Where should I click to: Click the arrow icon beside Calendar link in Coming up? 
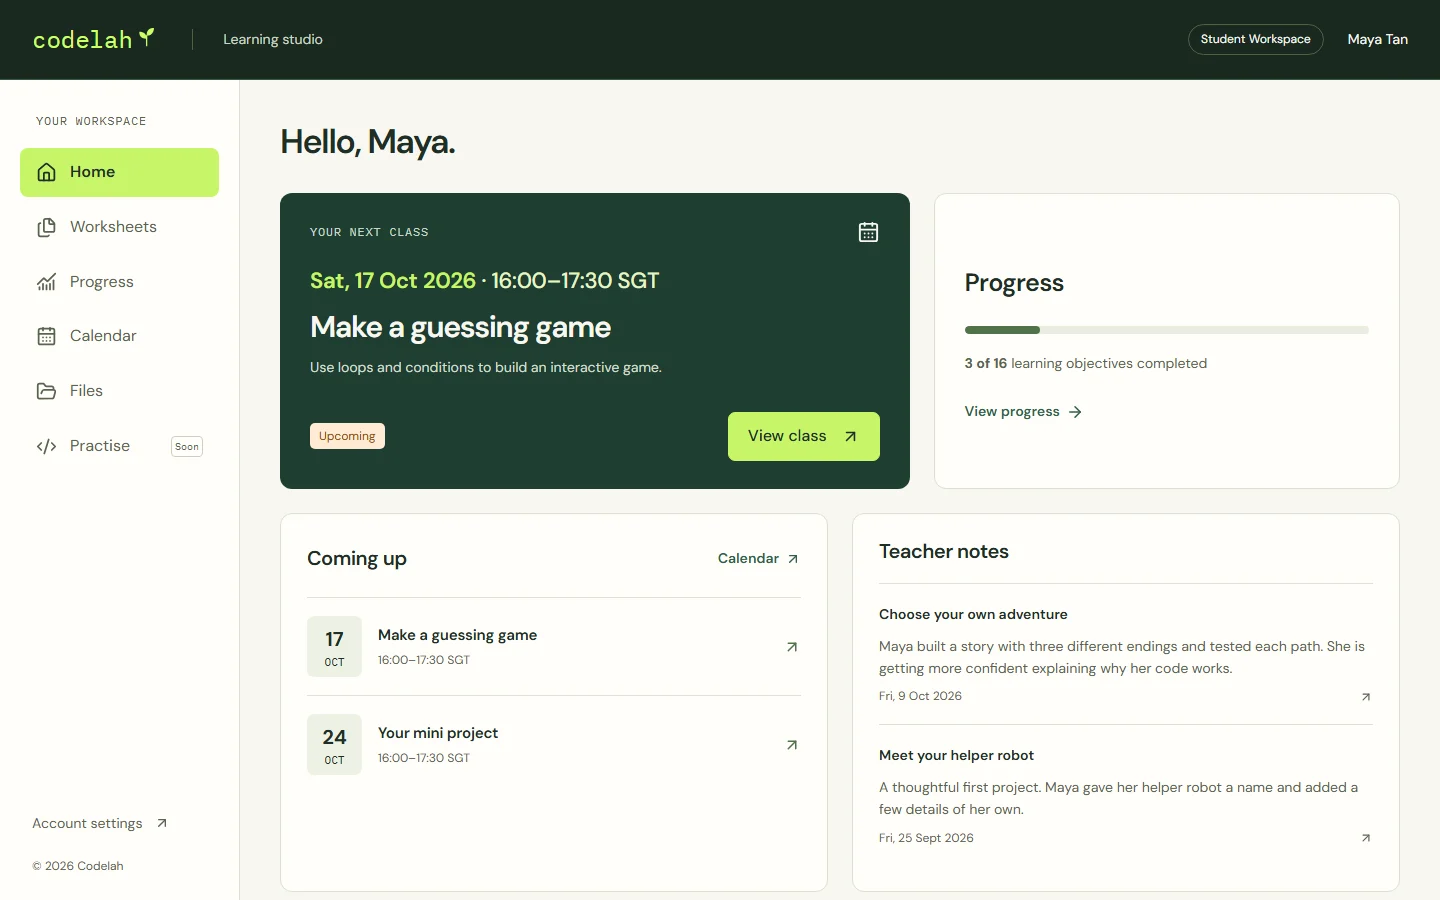pyautogui.click(x=793, y=559)
